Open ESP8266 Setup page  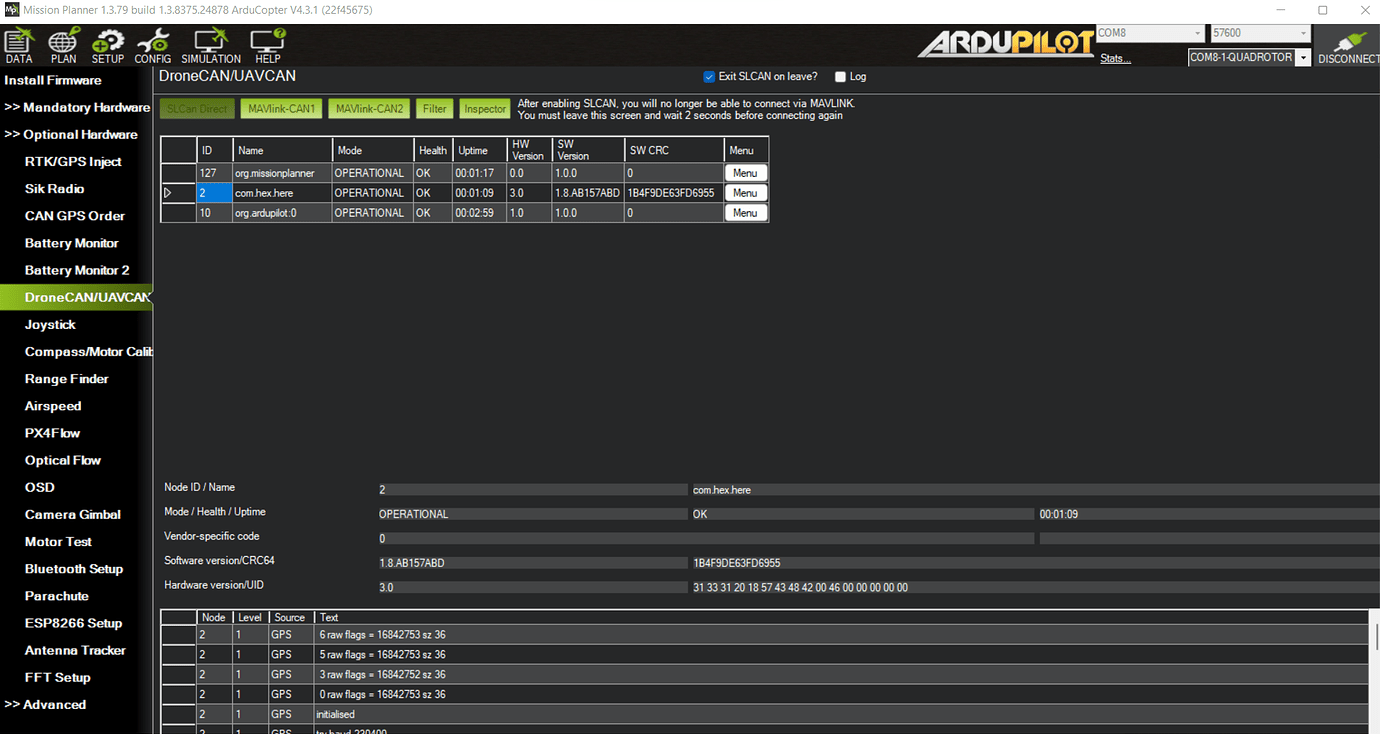pyautogui.click(x=74, y=622)
